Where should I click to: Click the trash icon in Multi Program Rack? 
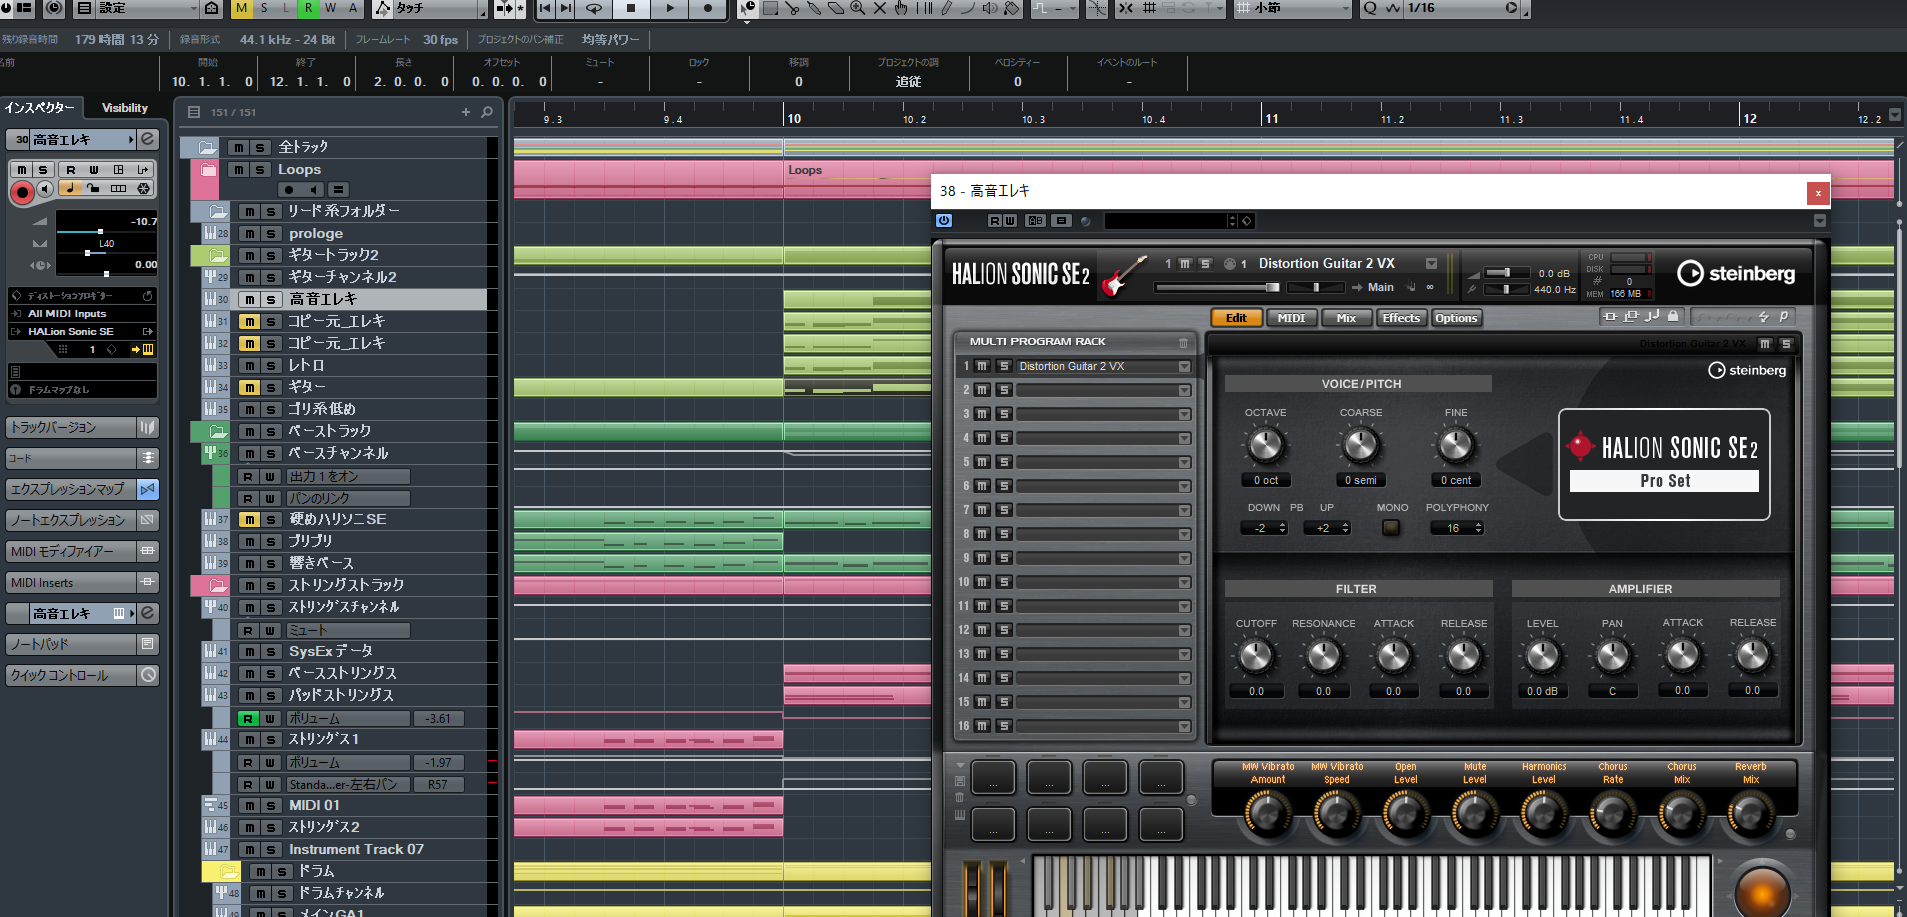point(1183,342)
